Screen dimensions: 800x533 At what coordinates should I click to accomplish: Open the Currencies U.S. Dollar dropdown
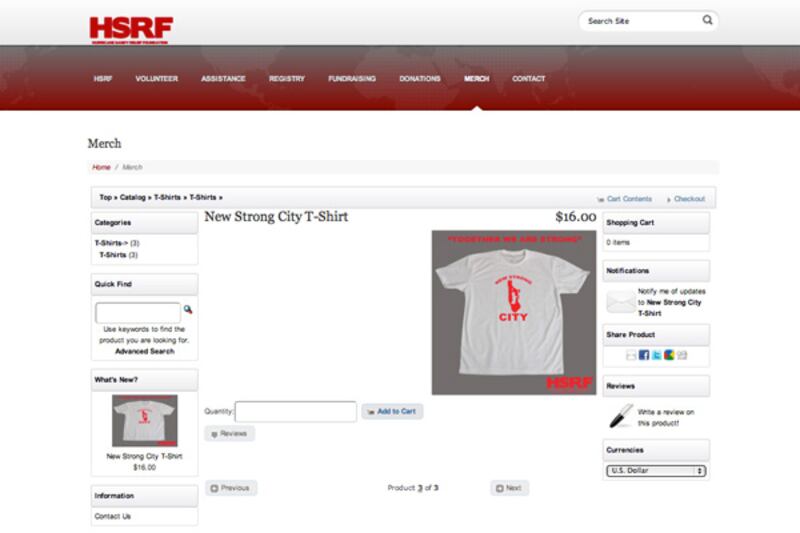[x=656, y=470]
